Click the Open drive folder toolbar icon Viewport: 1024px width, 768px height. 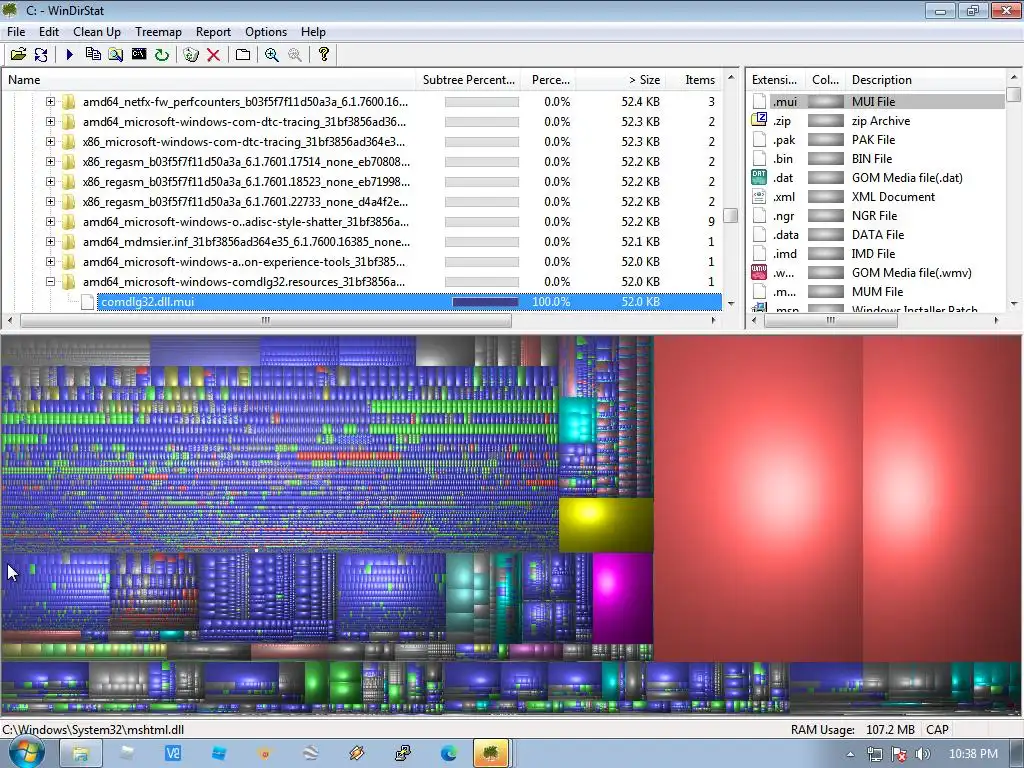tap(18, 54)
